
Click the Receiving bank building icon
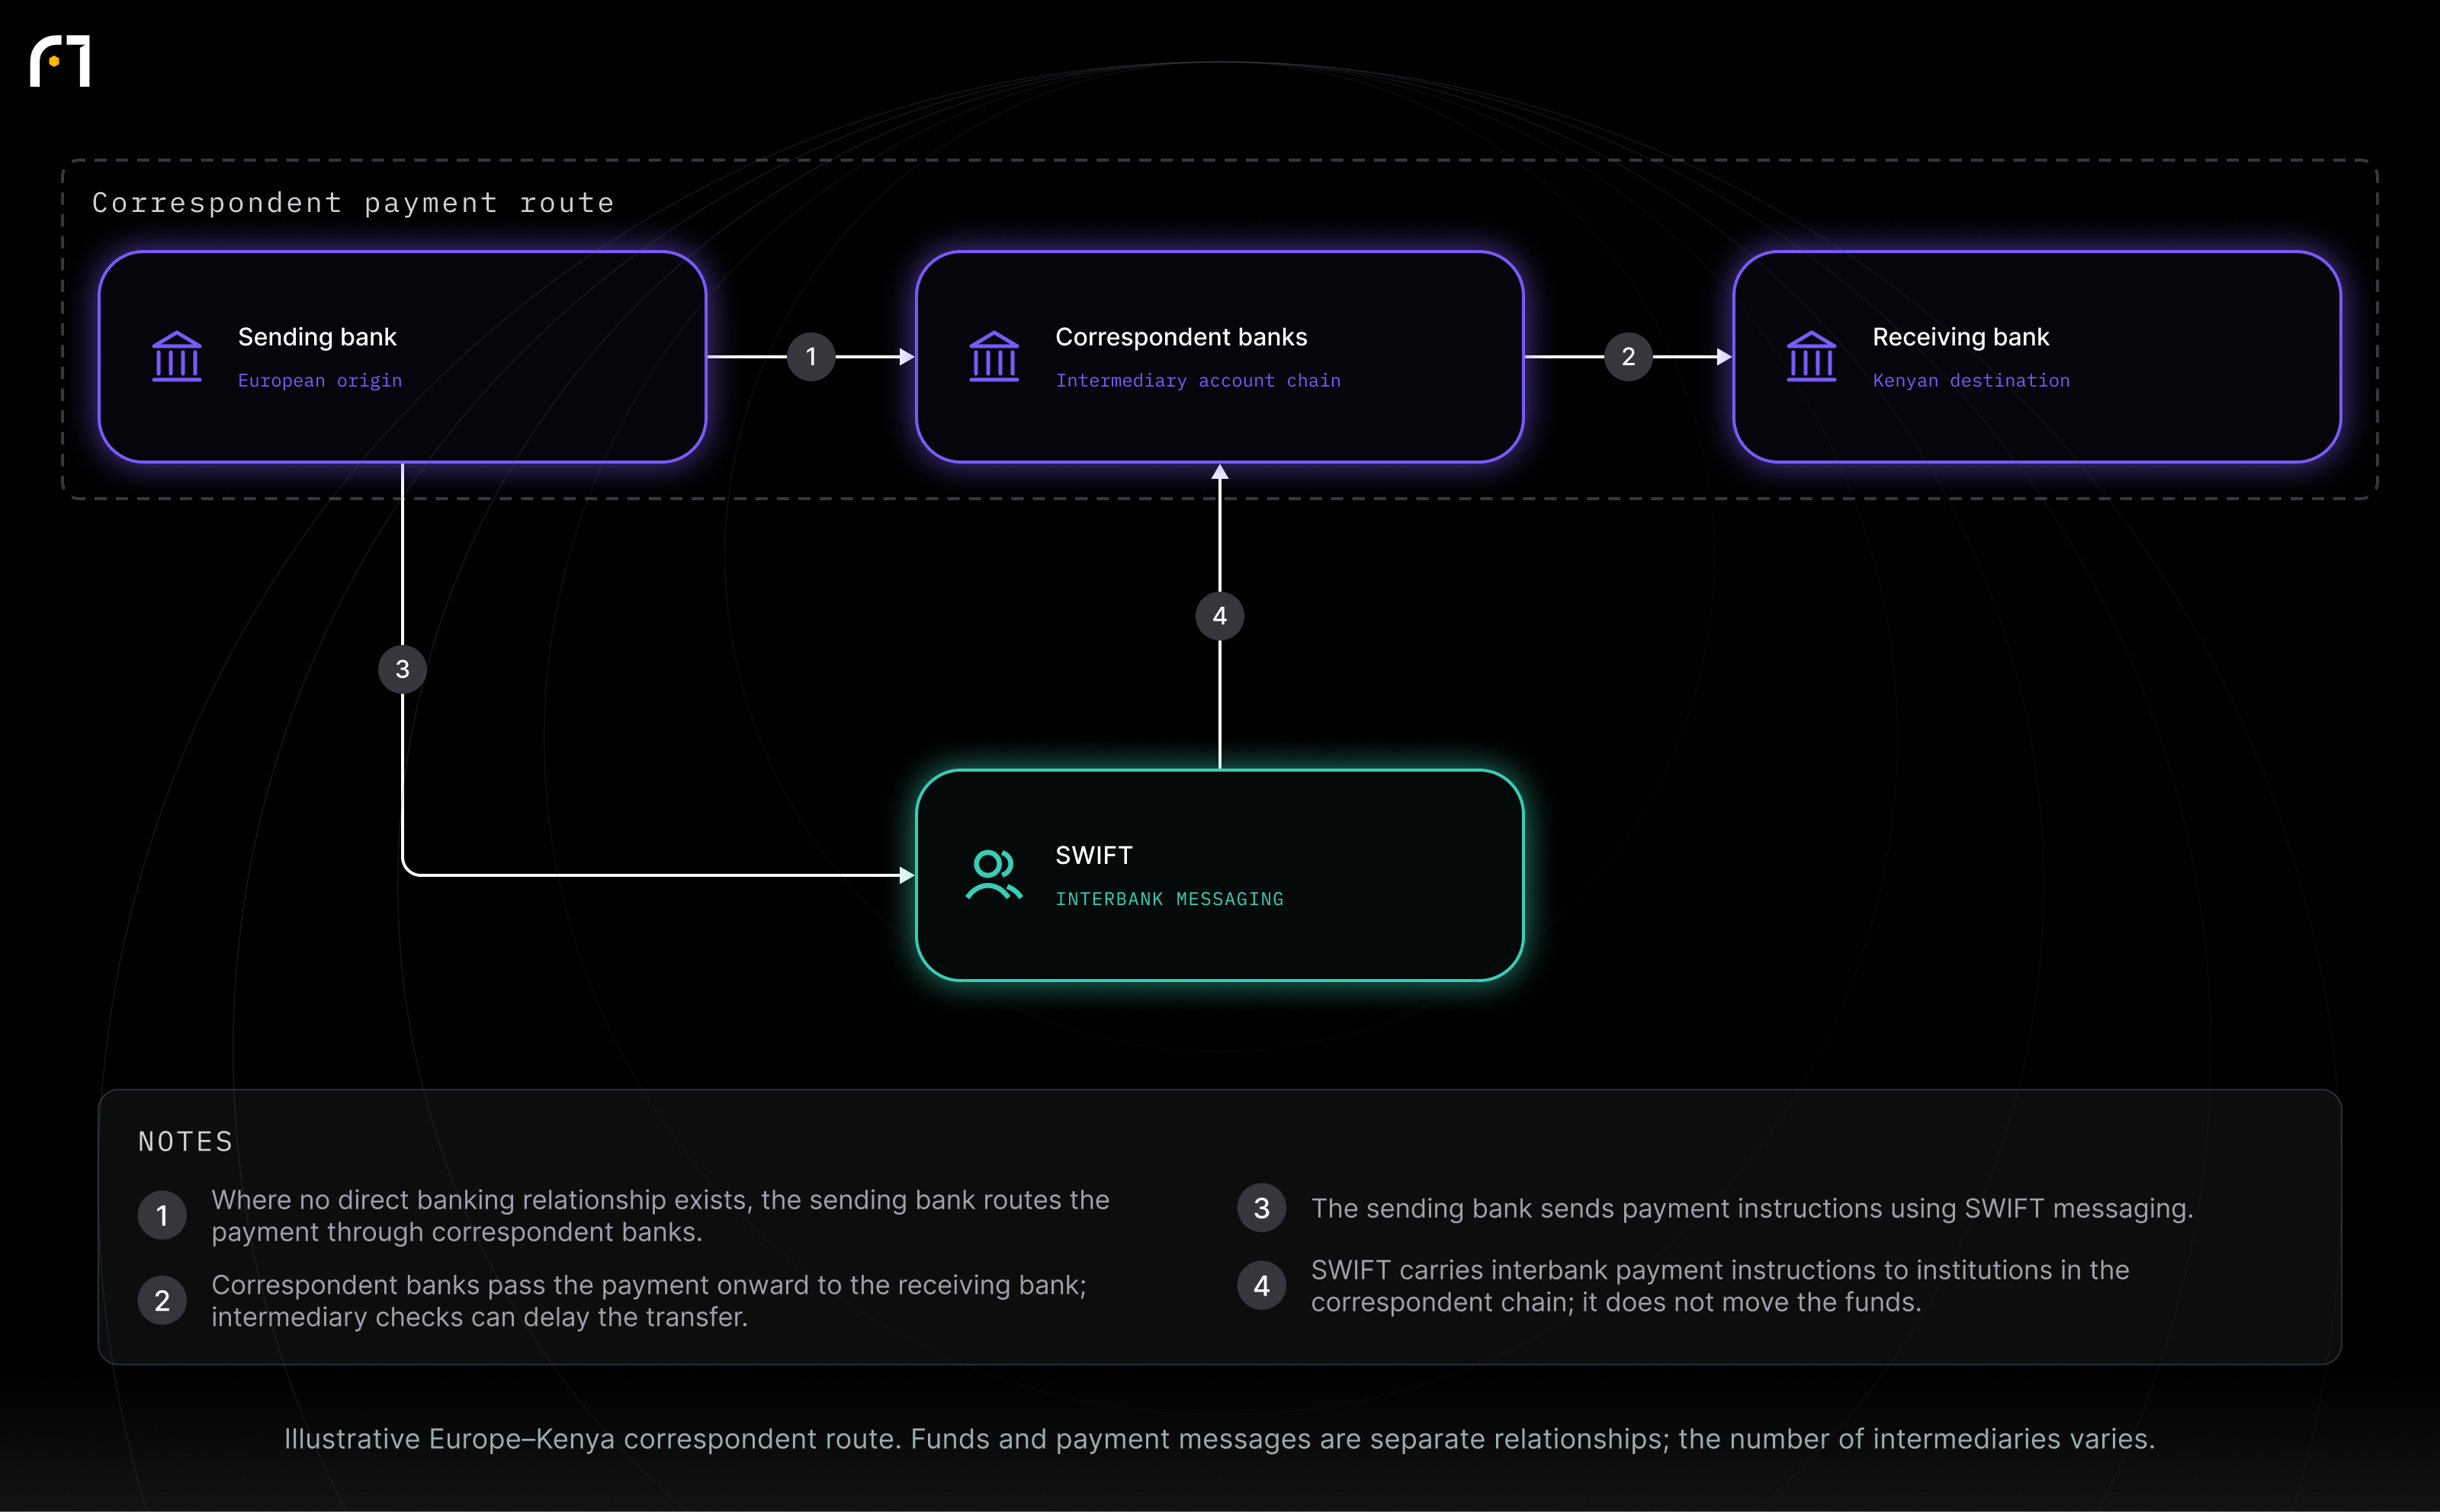pyautogui.click(x=1811, y=357)
